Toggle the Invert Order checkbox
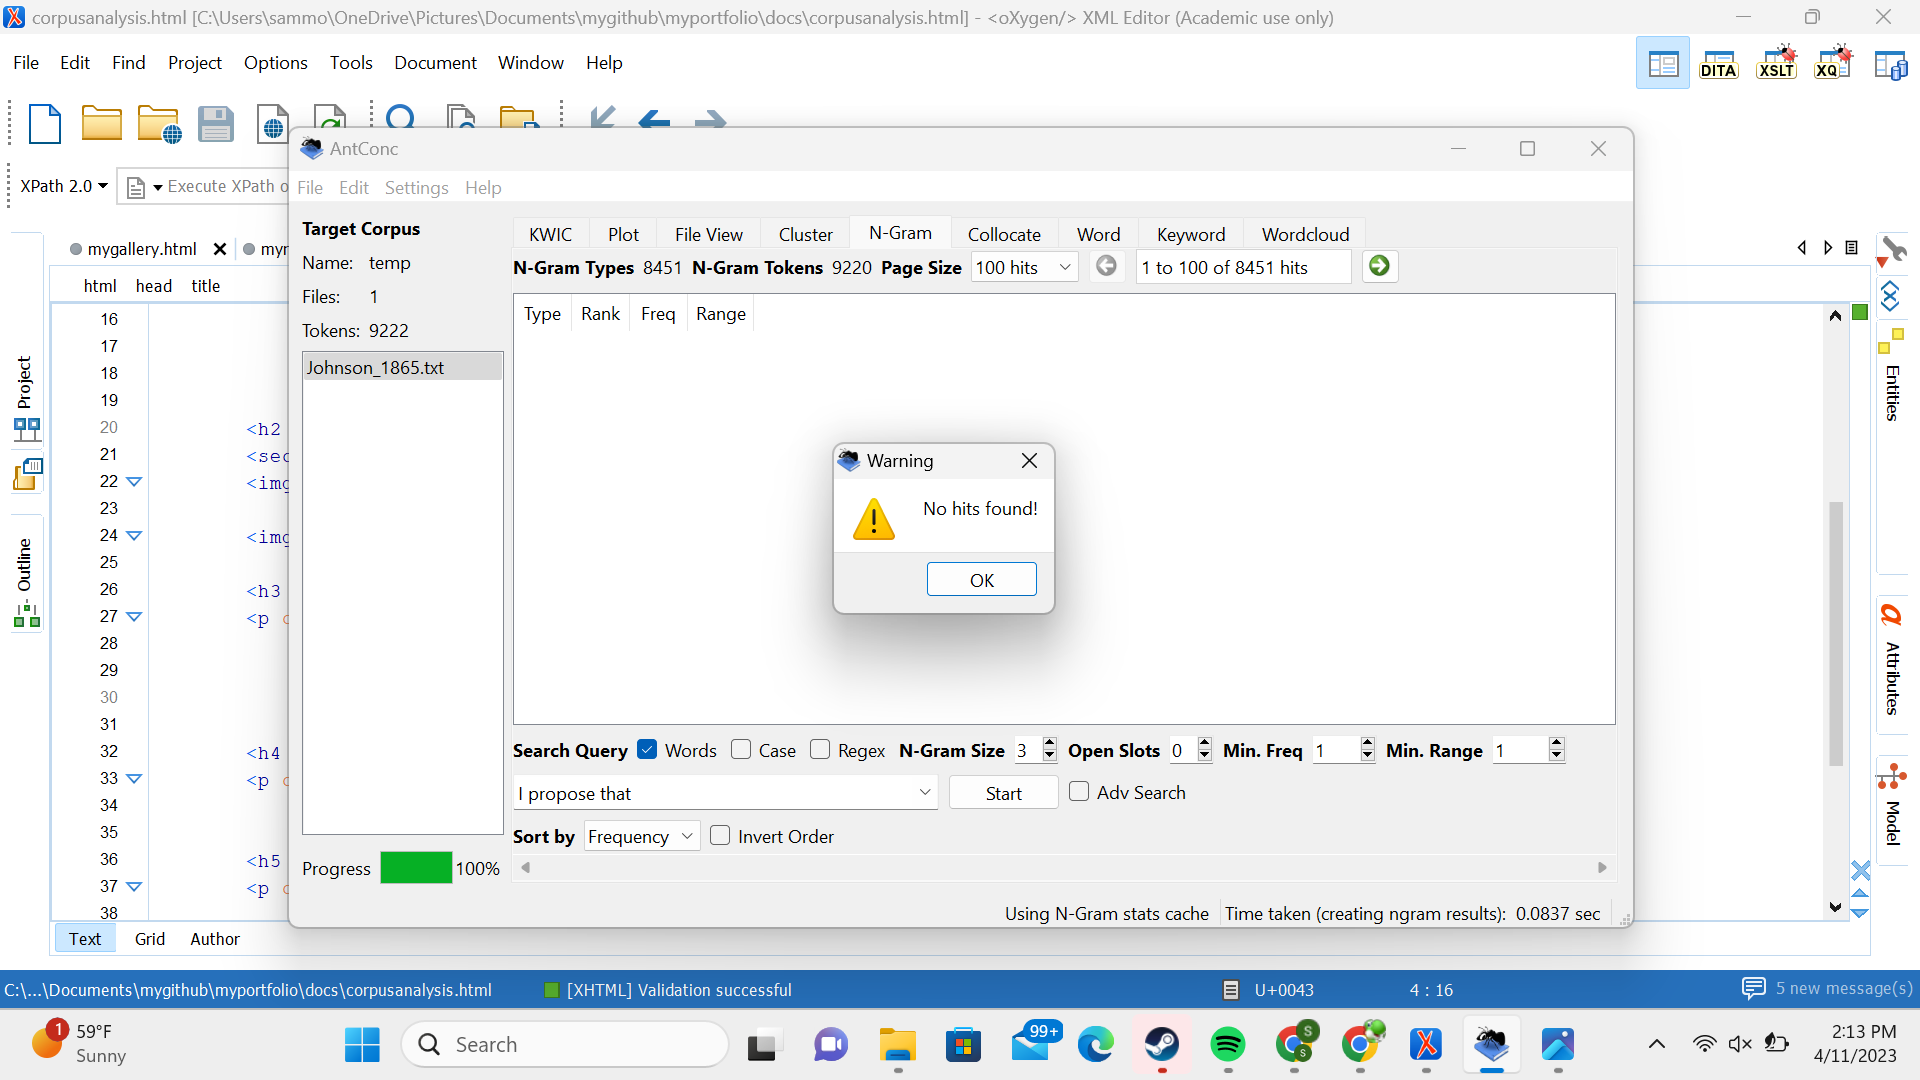Image resolution: width=1920 pixels, height=1080 pixels. click(720, 835)
